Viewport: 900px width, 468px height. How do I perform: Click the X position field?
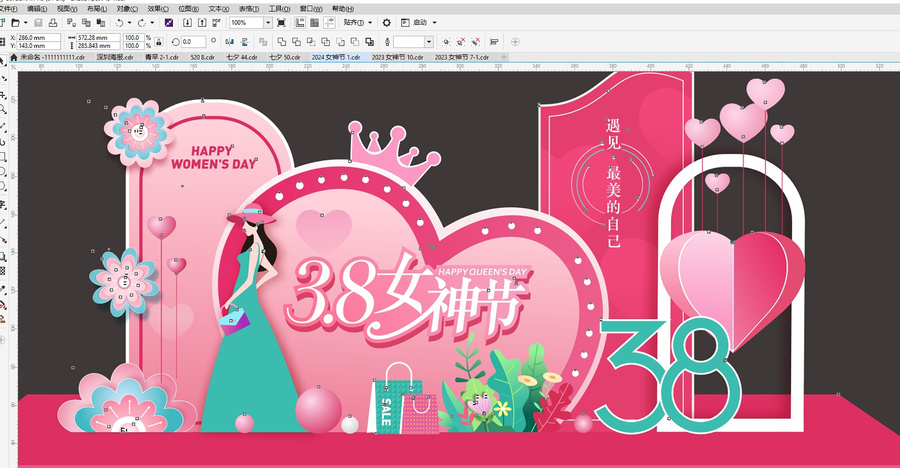point(38,37)
